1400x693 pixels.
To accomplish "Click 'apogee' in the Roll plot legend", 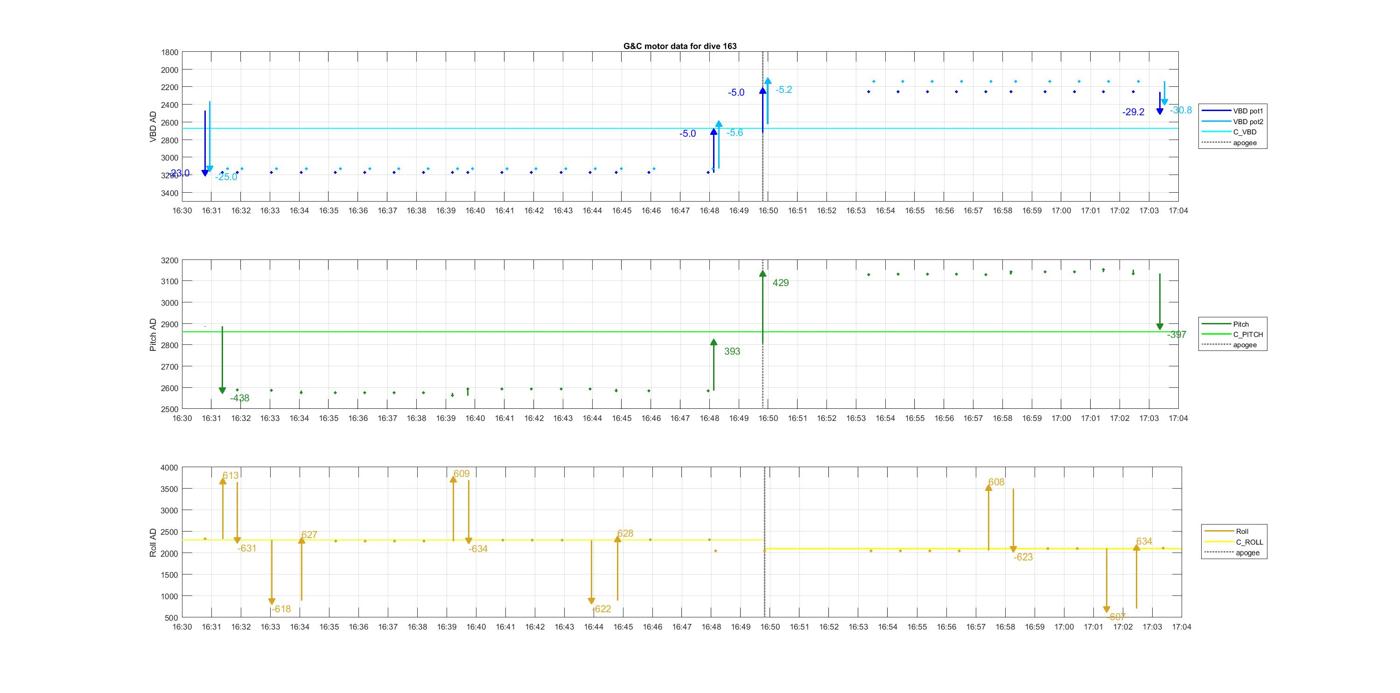I will [1247, 553].
